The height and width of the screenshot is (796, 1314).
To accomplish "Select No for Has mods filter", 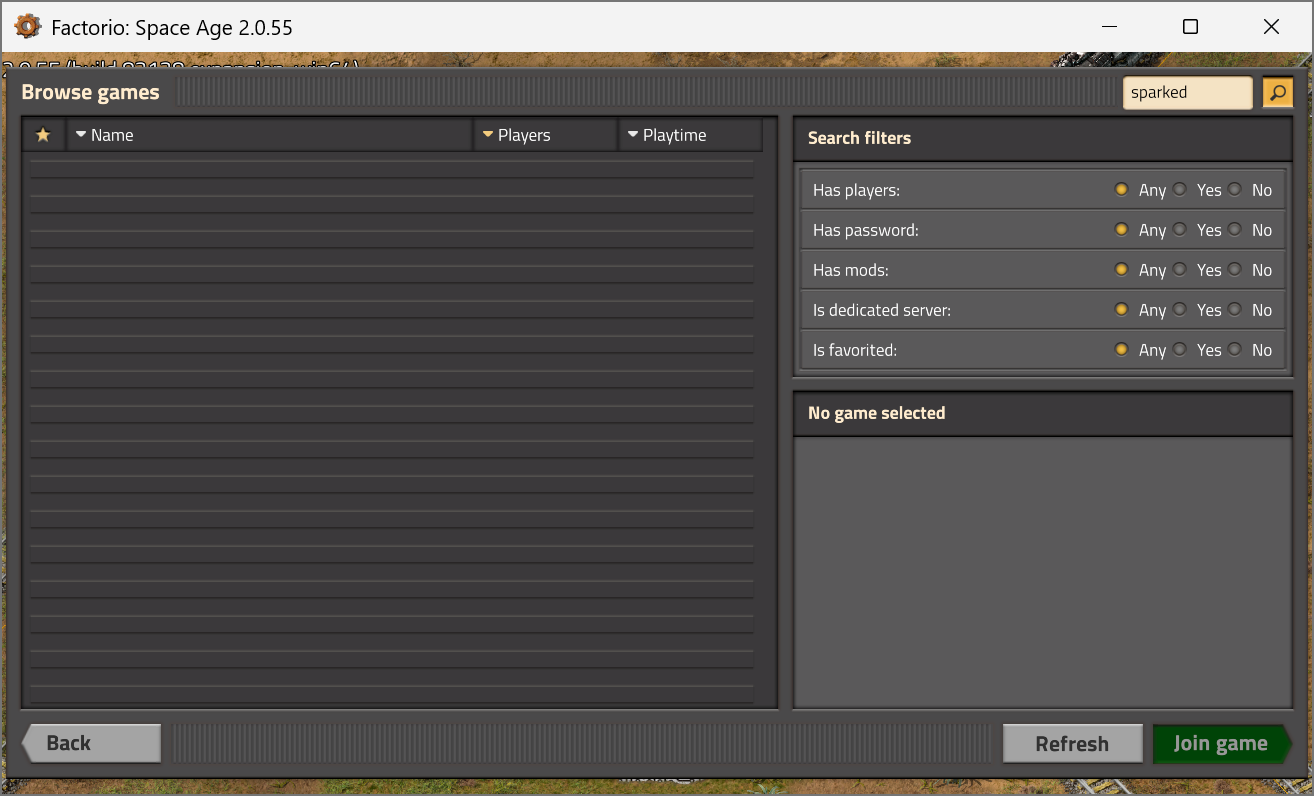I will [1235, 269].
